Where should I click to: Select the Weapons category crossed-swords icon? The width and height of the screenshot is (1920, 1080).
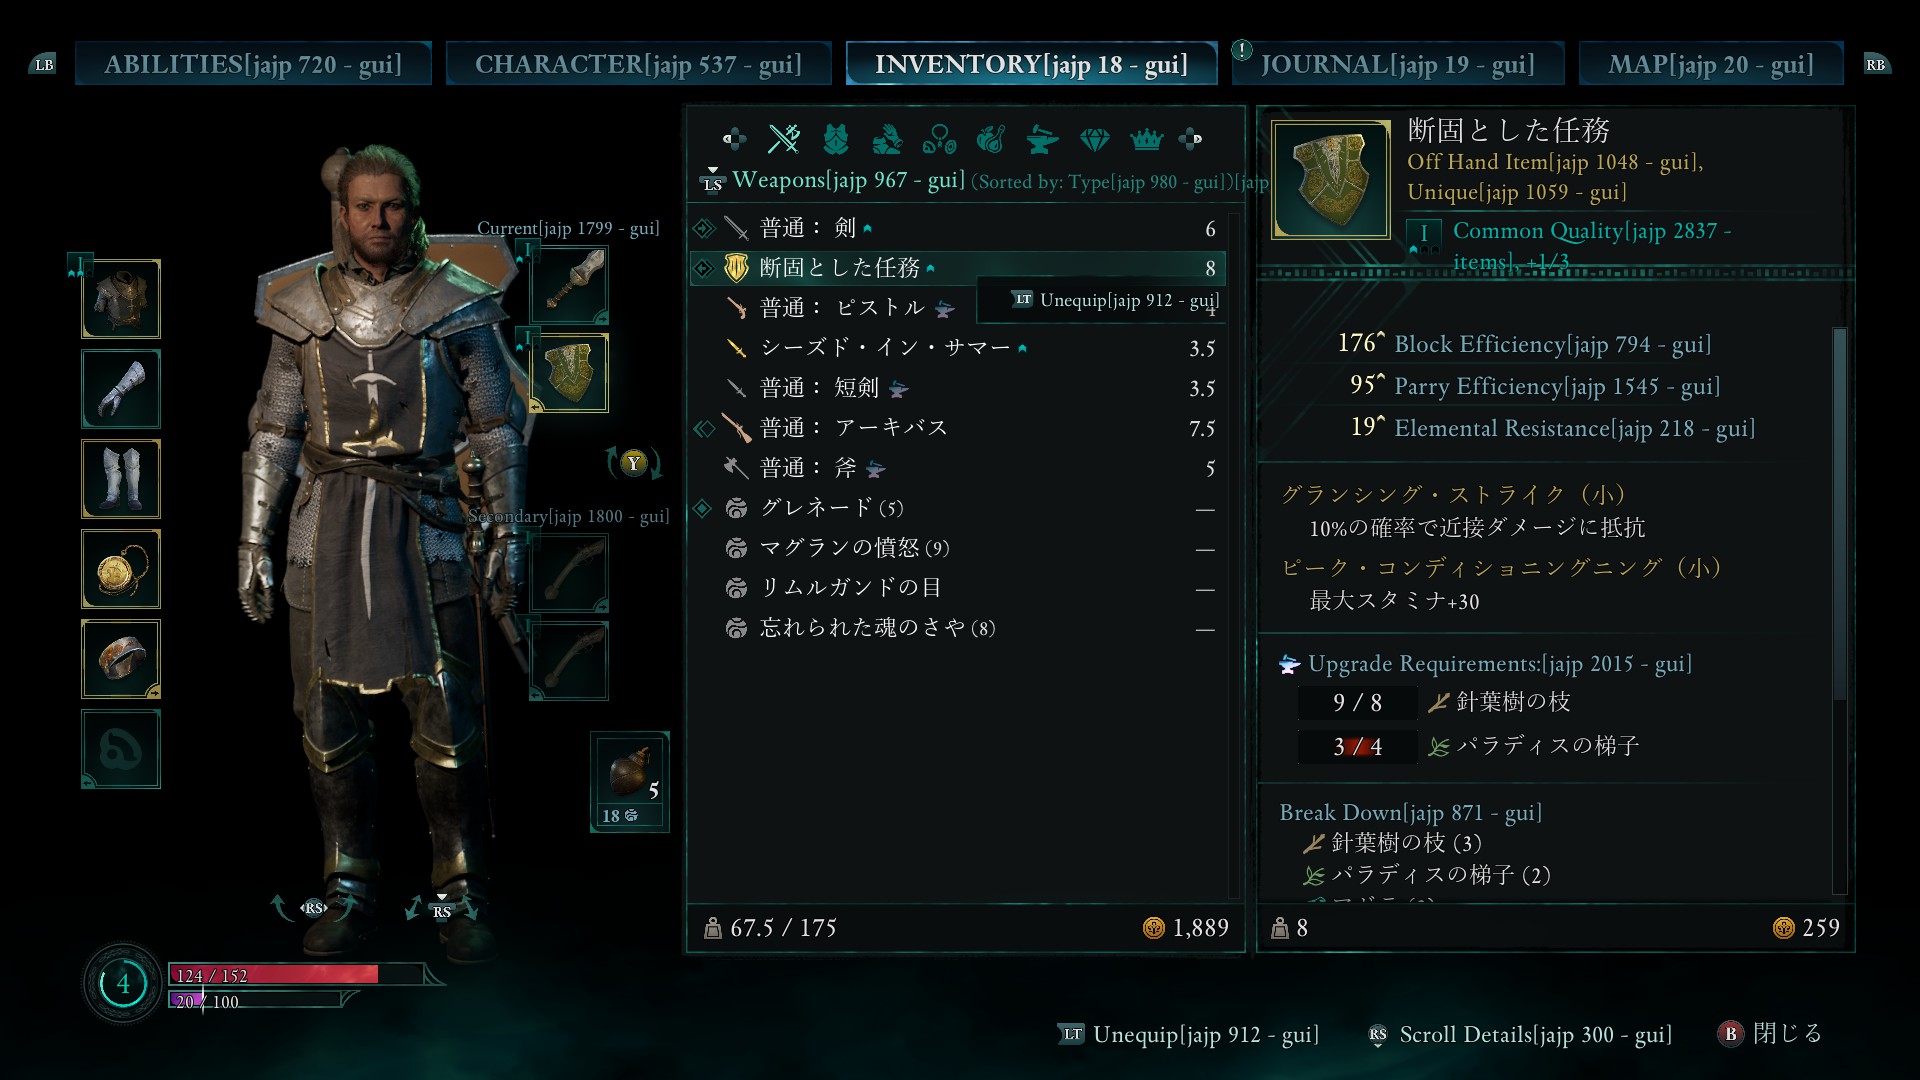[784, 139]
